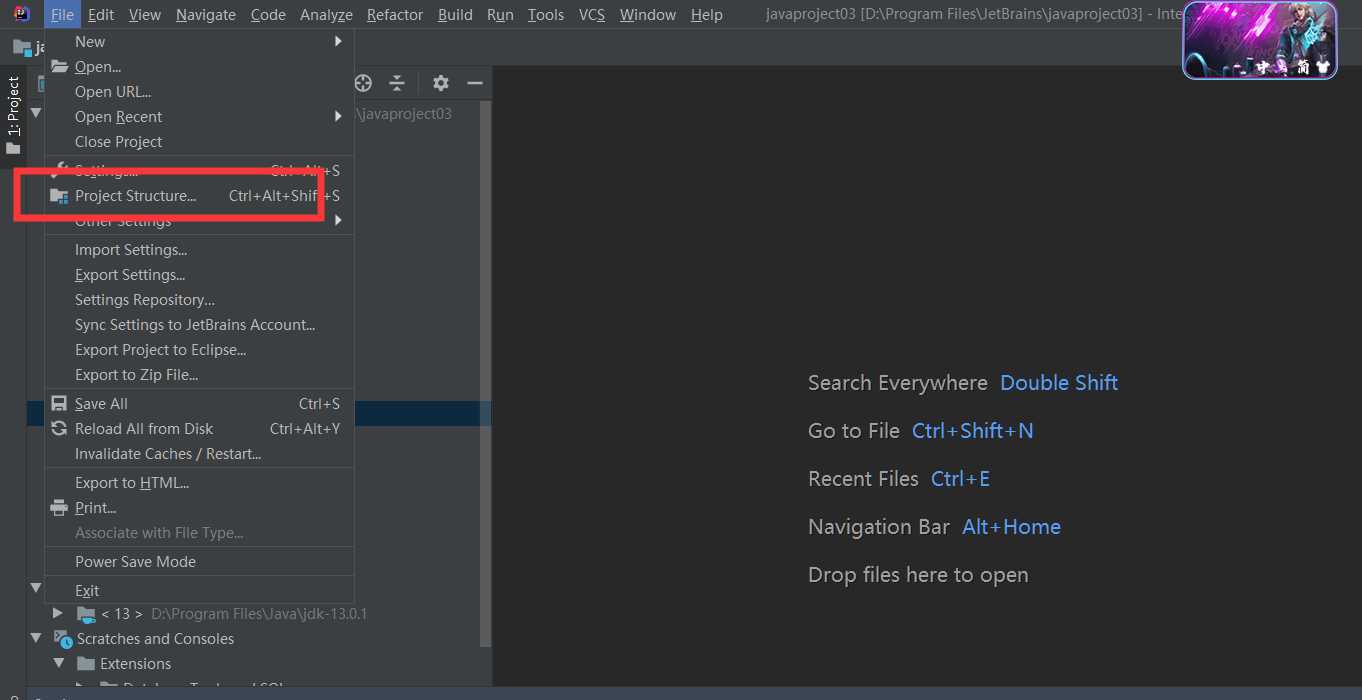Viewport: 1362px width, 700px height.
Task: Open the Code menu
Action: pyautogui.click(x=268, y=15)
